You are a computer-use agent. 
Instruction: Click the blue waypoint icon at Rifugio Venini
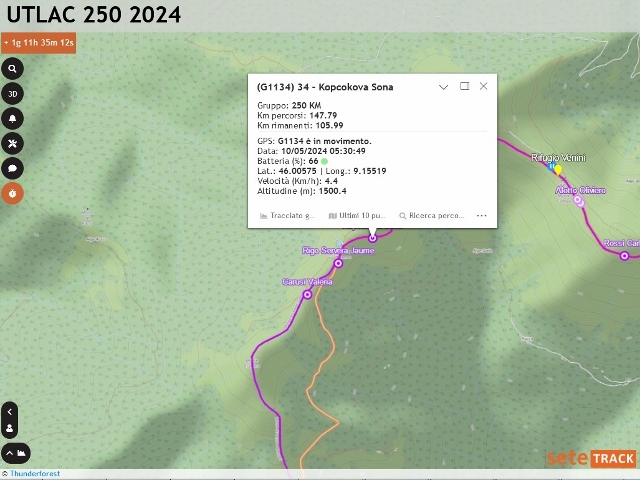coord(551,167)
